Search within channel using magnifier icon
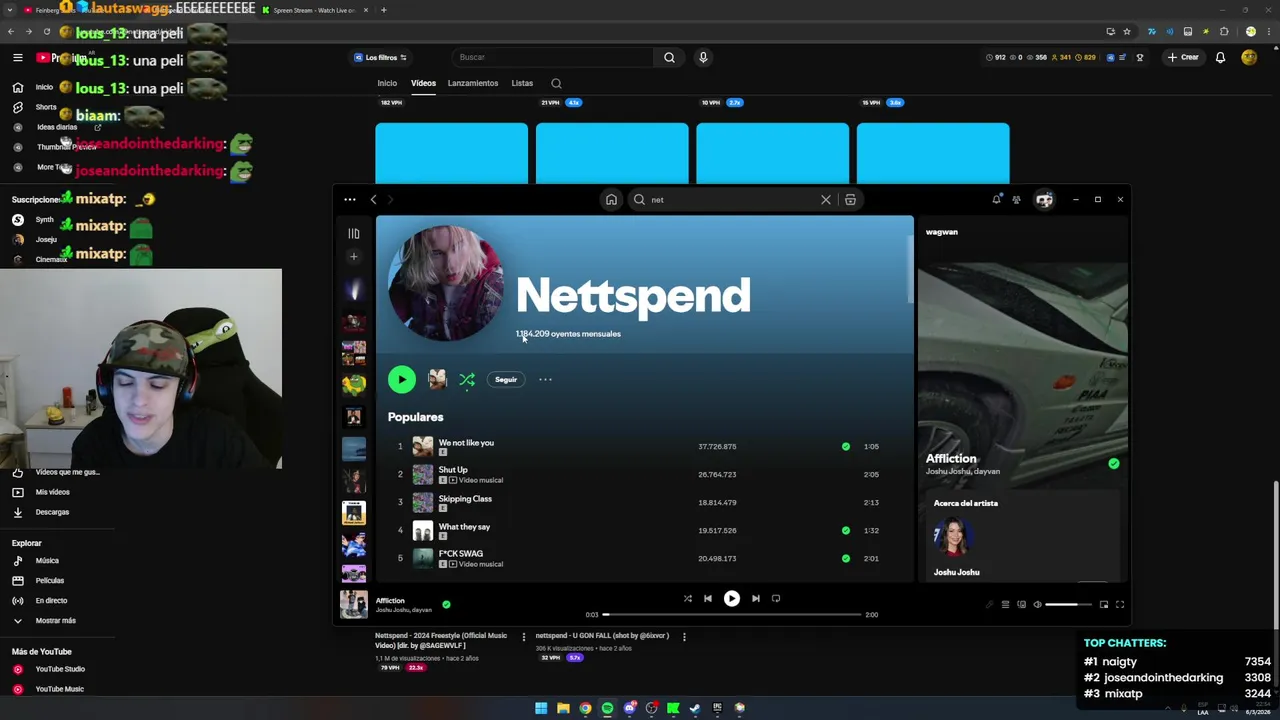 (x=556, y=83)
